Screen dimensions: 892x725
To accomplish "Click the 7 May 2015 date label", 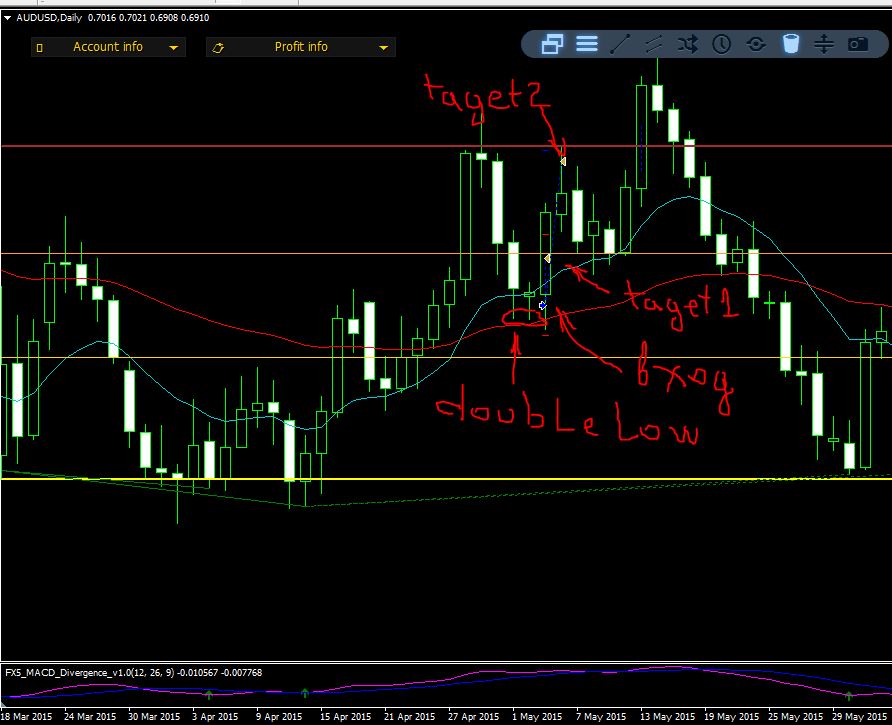I will [601, 716].
